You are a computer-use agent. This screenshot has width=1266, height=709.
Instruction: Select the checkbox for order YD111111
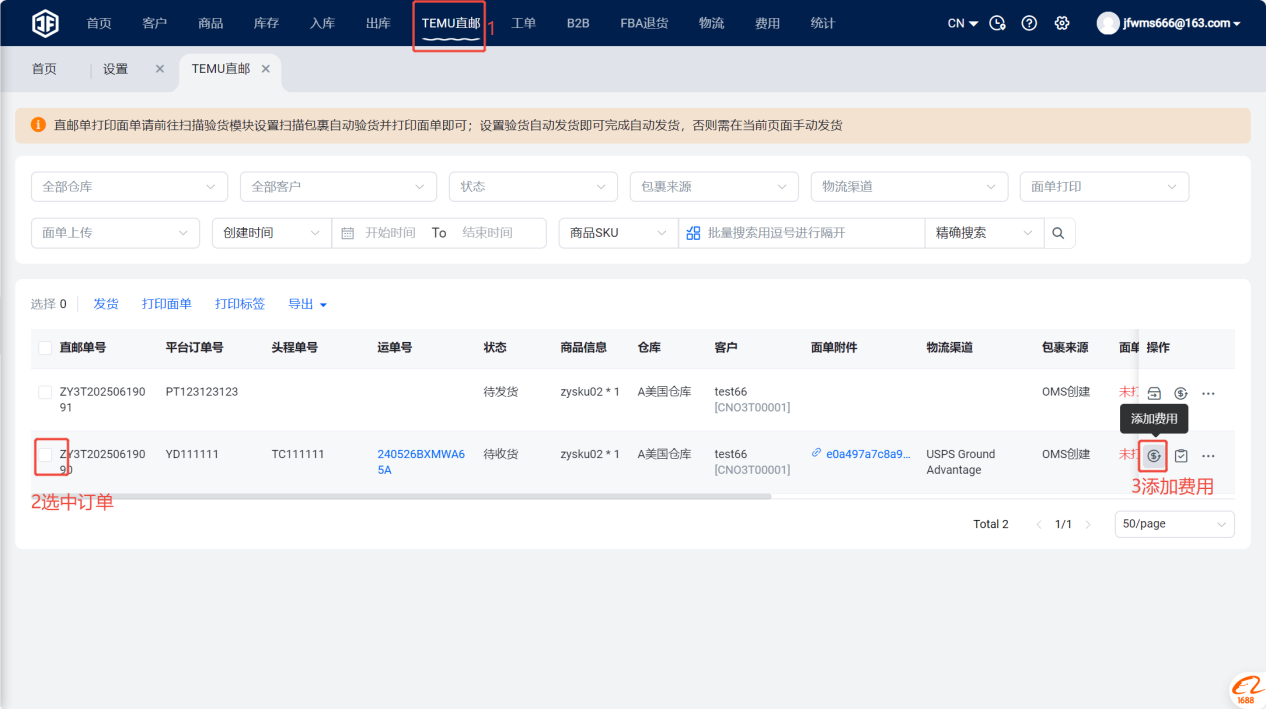click(45, 455)
